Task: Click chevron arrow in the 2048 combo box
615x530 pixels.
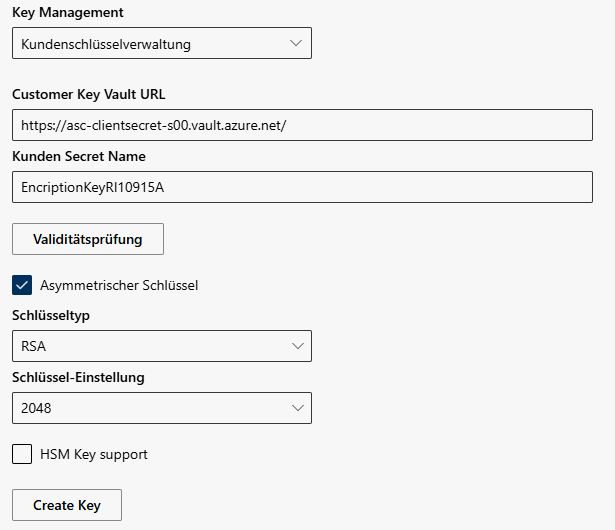Action: (295, 408)
